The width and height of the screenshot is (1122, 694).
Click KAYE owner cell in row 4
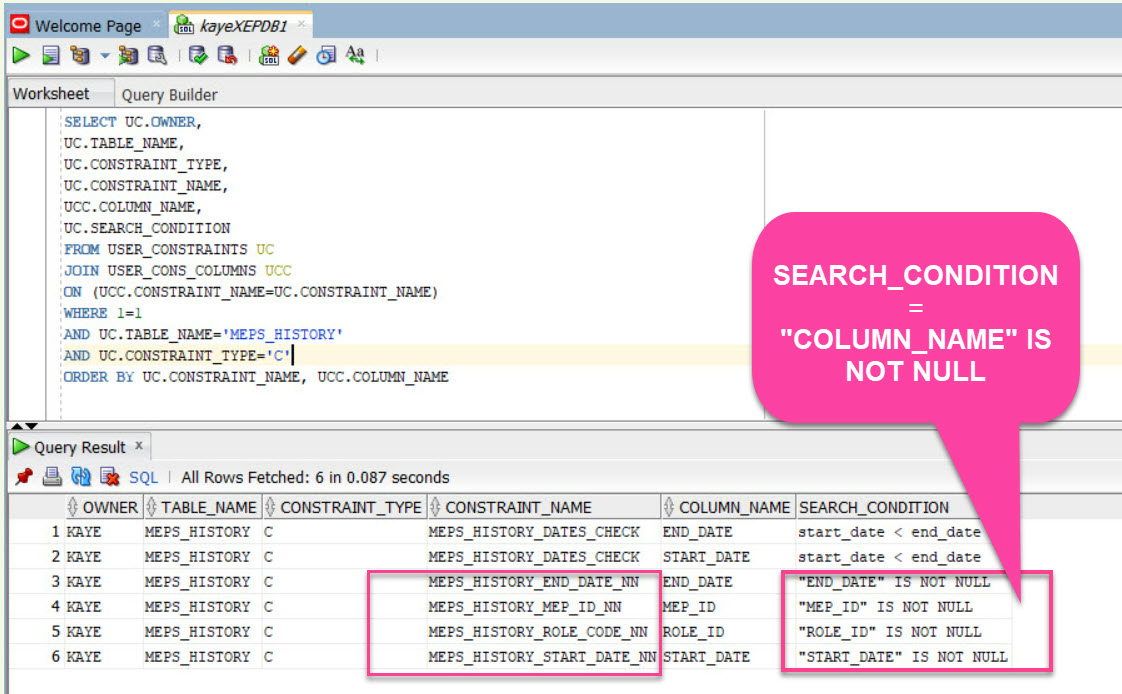click(84, 607)
